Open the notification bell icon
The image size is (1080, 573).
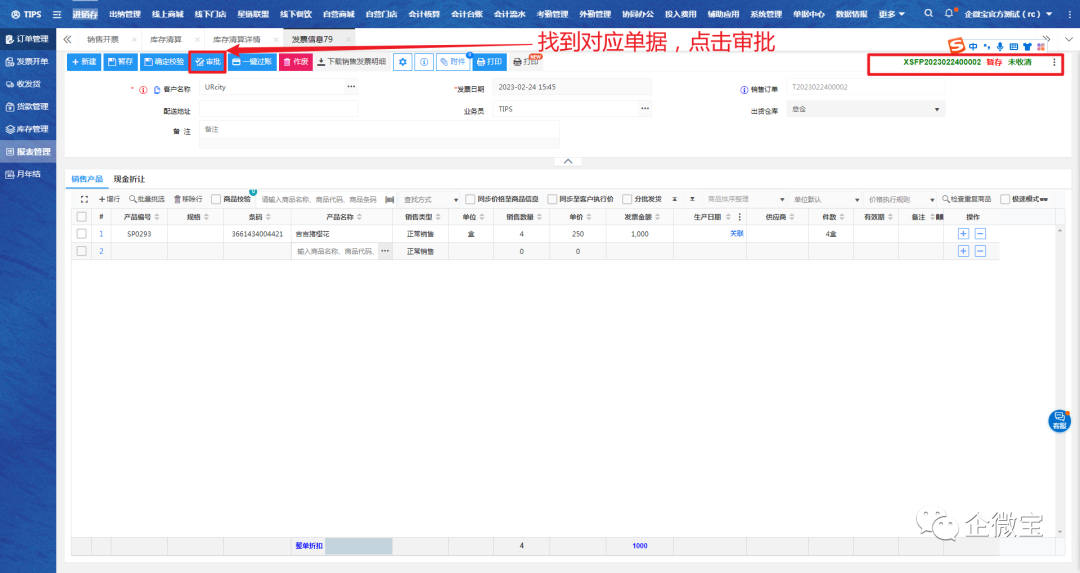[949, 14]
